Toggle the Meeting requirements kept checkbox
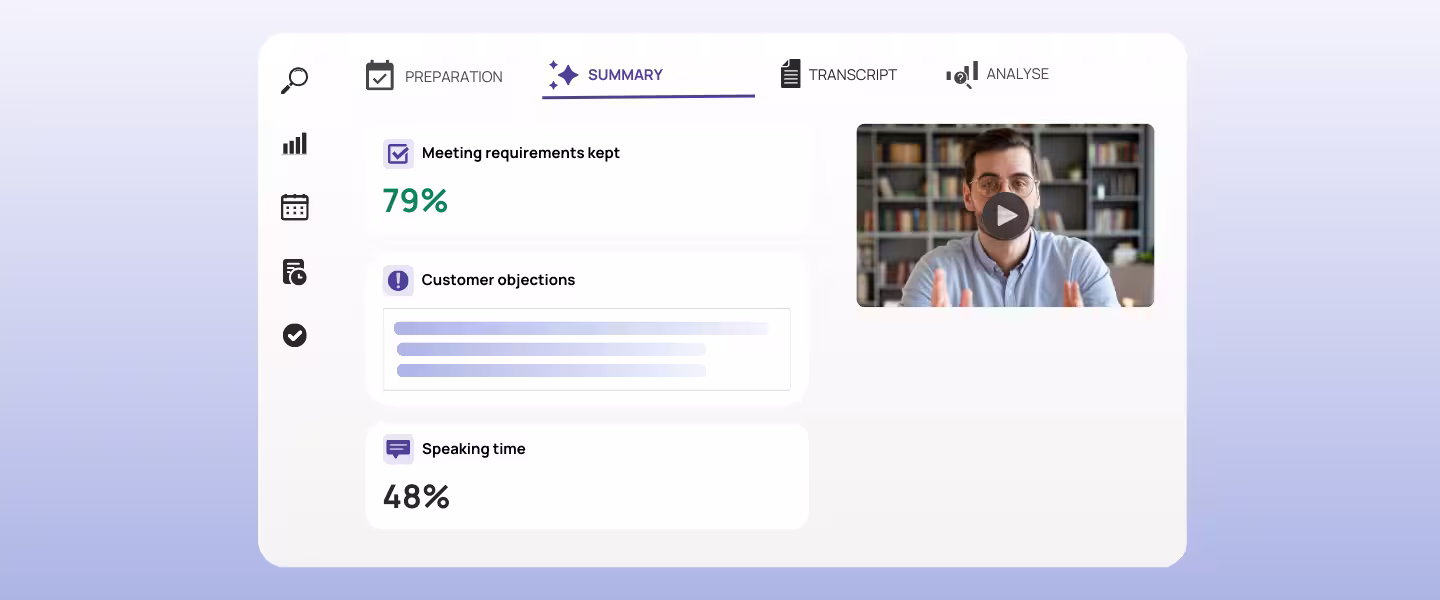The width and height of the screenshot is (1440, 600). coord(398,154)
